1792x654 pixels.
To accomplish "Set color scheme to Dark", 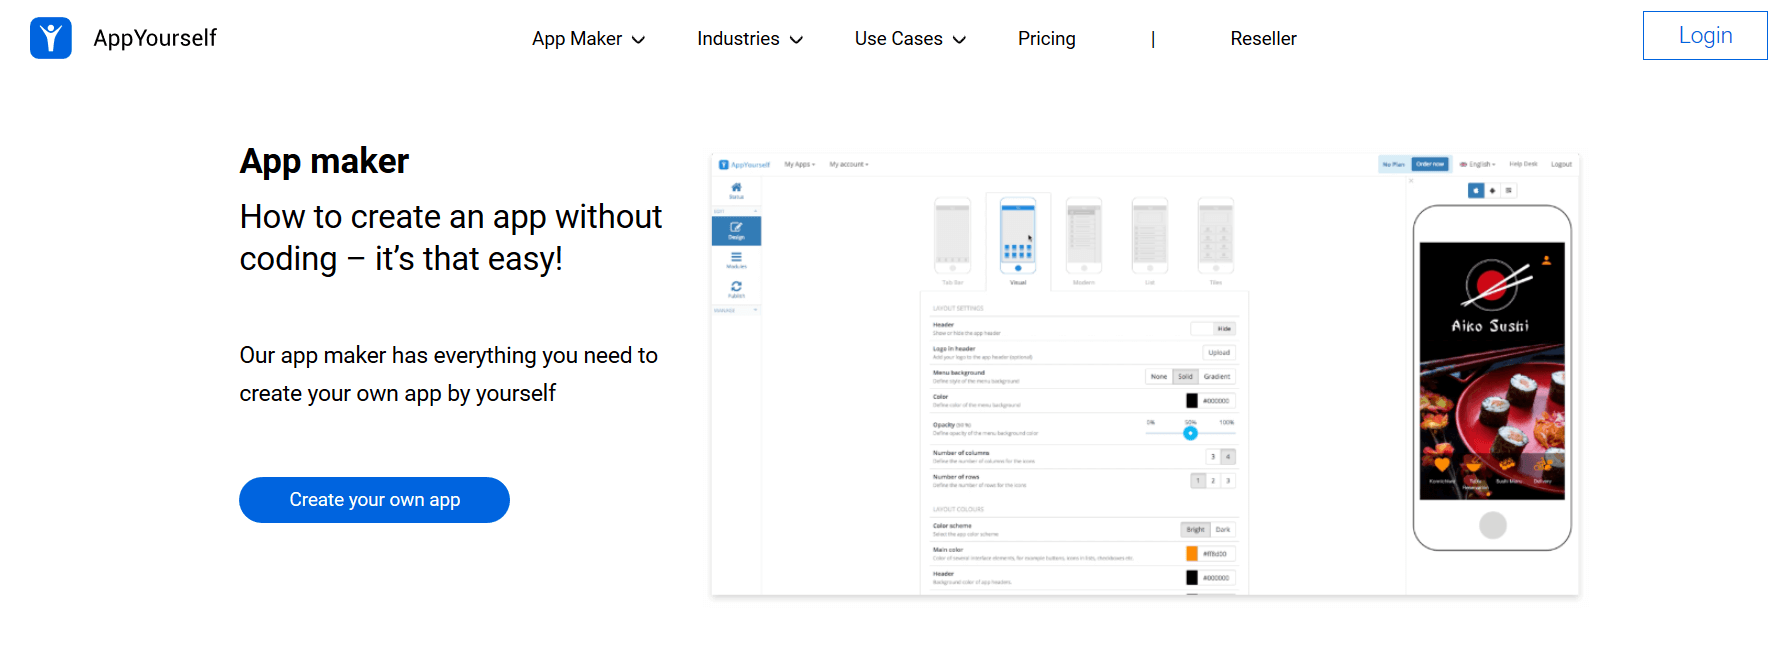I will 1223,530.
